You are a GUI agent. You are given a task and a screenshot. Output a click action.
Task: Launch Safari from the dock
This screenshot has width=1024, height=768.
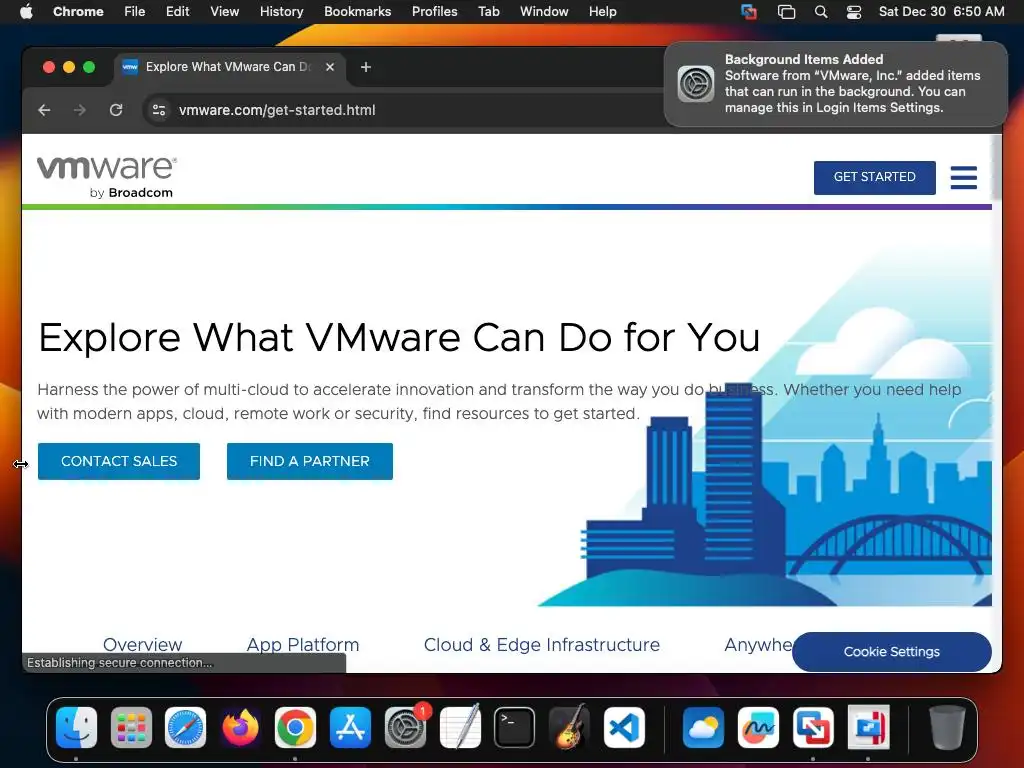click(185, 727)
